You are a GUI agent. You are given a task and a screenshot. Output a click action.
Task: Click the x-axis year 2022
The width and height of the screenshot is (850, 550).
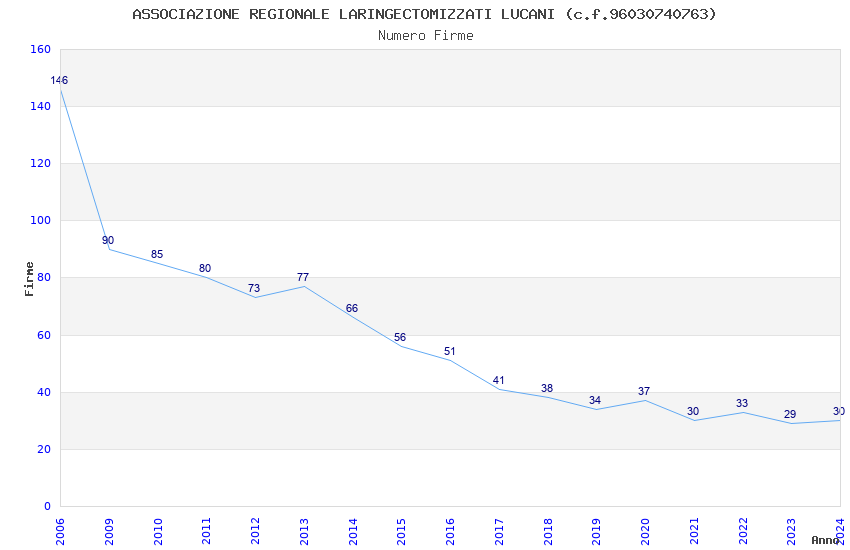pos(743,531)
